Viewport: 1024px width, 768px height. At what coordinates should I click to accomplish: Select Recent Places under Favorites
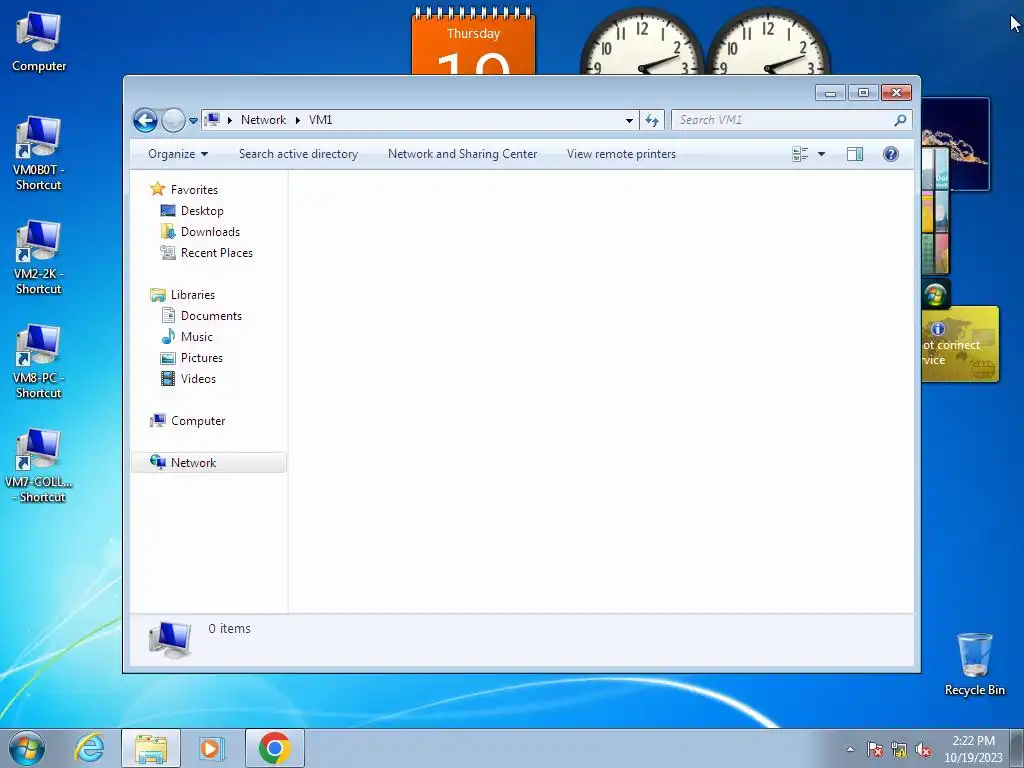point(216,253)
